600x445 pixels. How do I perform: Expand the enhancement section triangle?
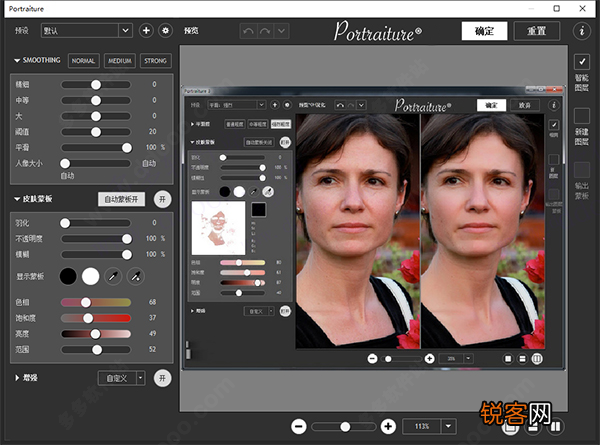click(x=17, y=378)
